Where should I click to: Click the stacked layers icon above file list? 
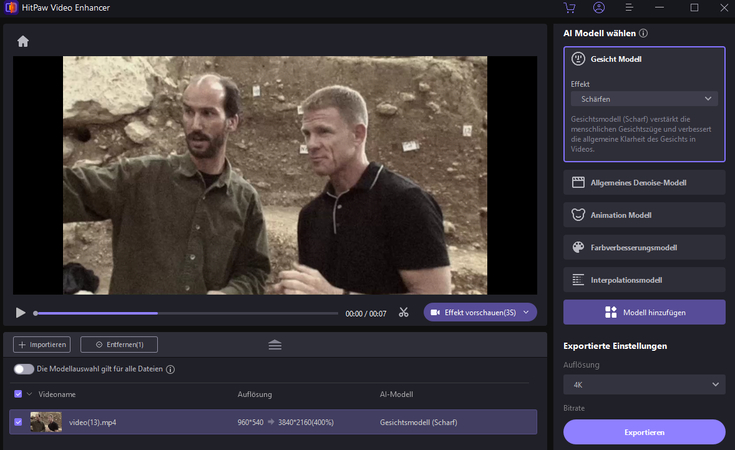(275, 345)
